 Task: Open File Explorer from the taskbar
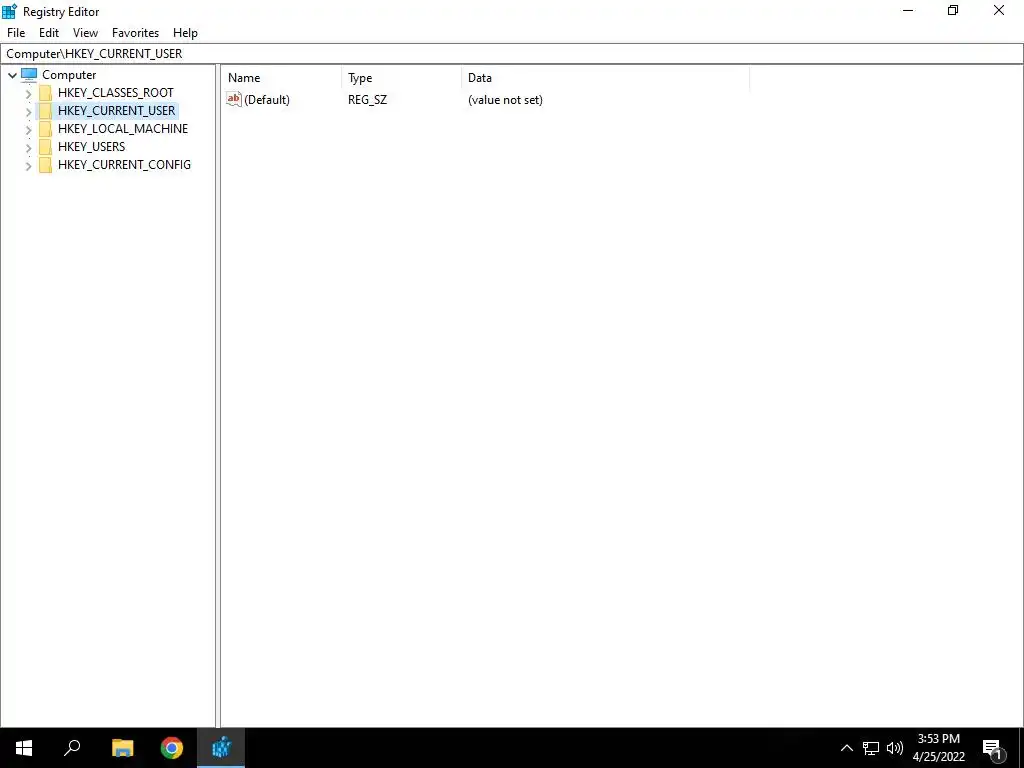[x=122, y=748]
